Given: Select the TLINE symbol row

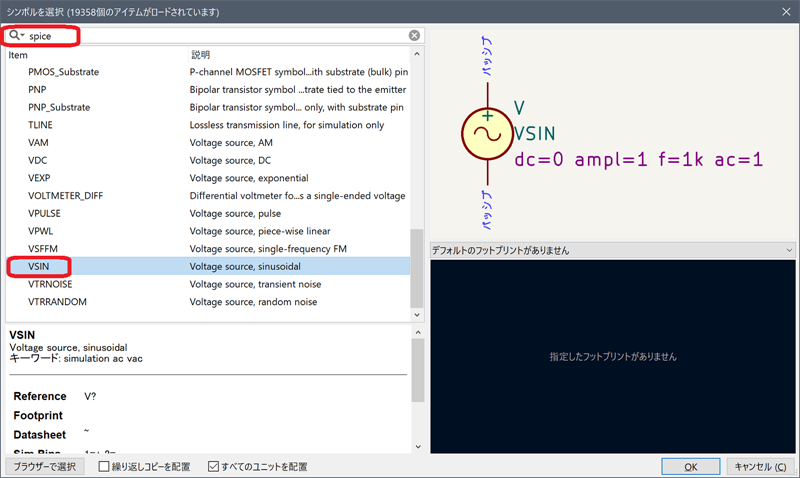Looking at the screenshot, I should 208,125.
